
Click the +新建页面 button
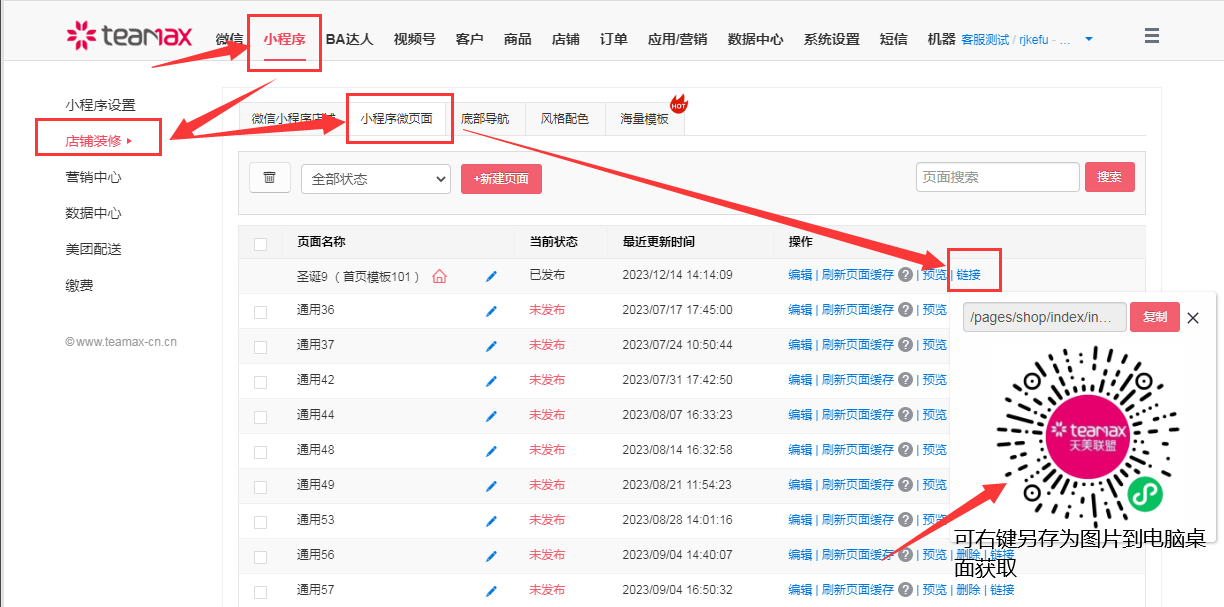pos(501,179)
